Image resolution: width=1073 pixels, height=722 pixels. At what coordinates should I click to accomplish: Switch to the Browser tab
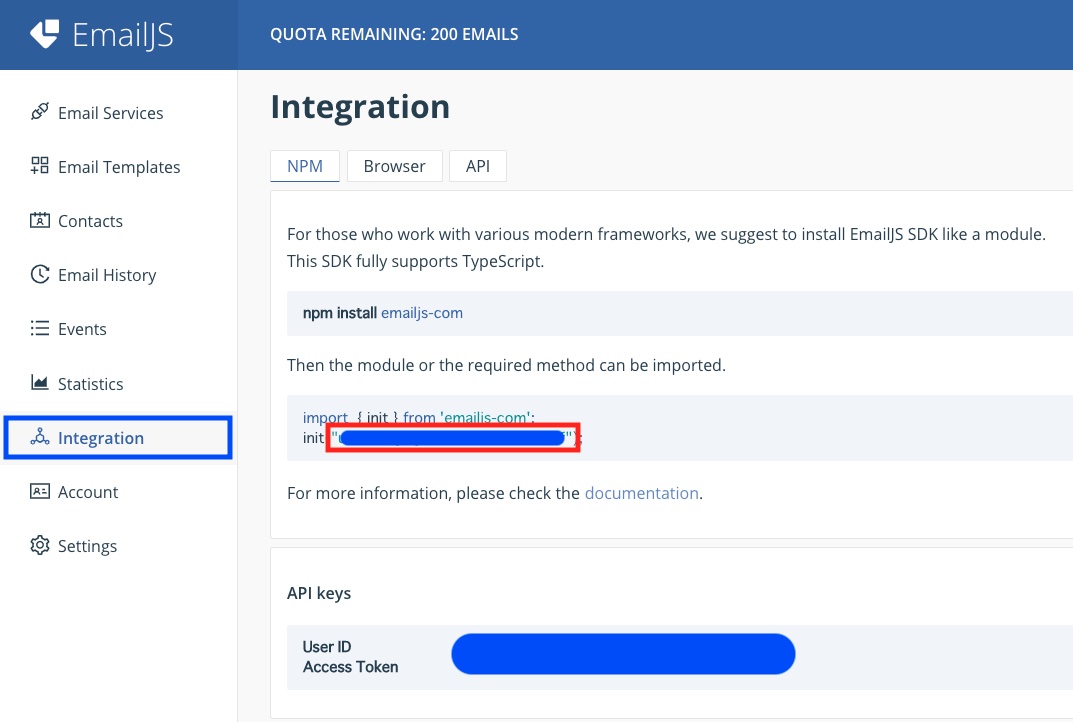coord(394,166)
